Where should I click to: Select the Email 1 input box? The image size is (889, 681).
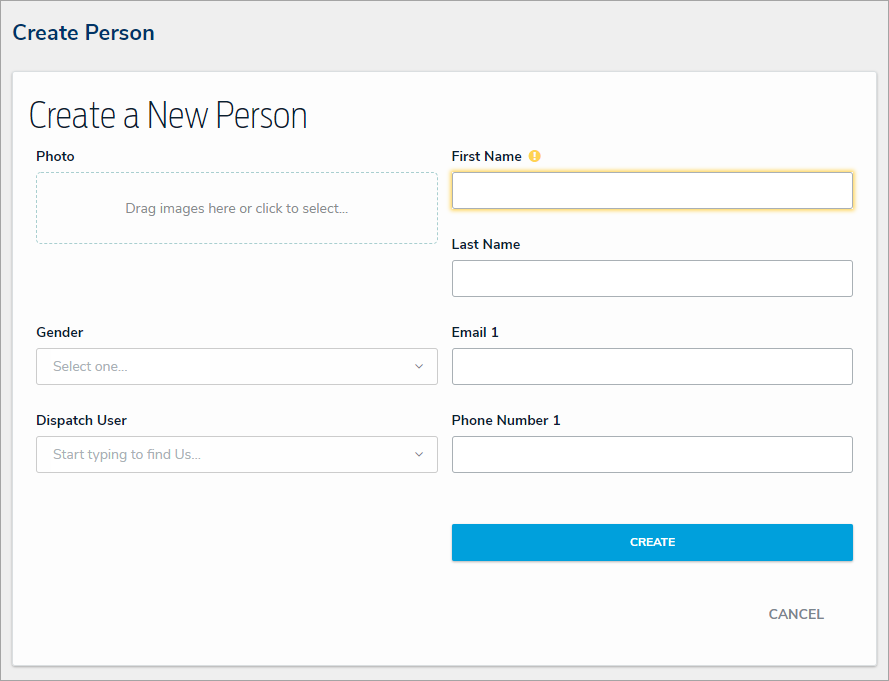[x=652, y=367]
